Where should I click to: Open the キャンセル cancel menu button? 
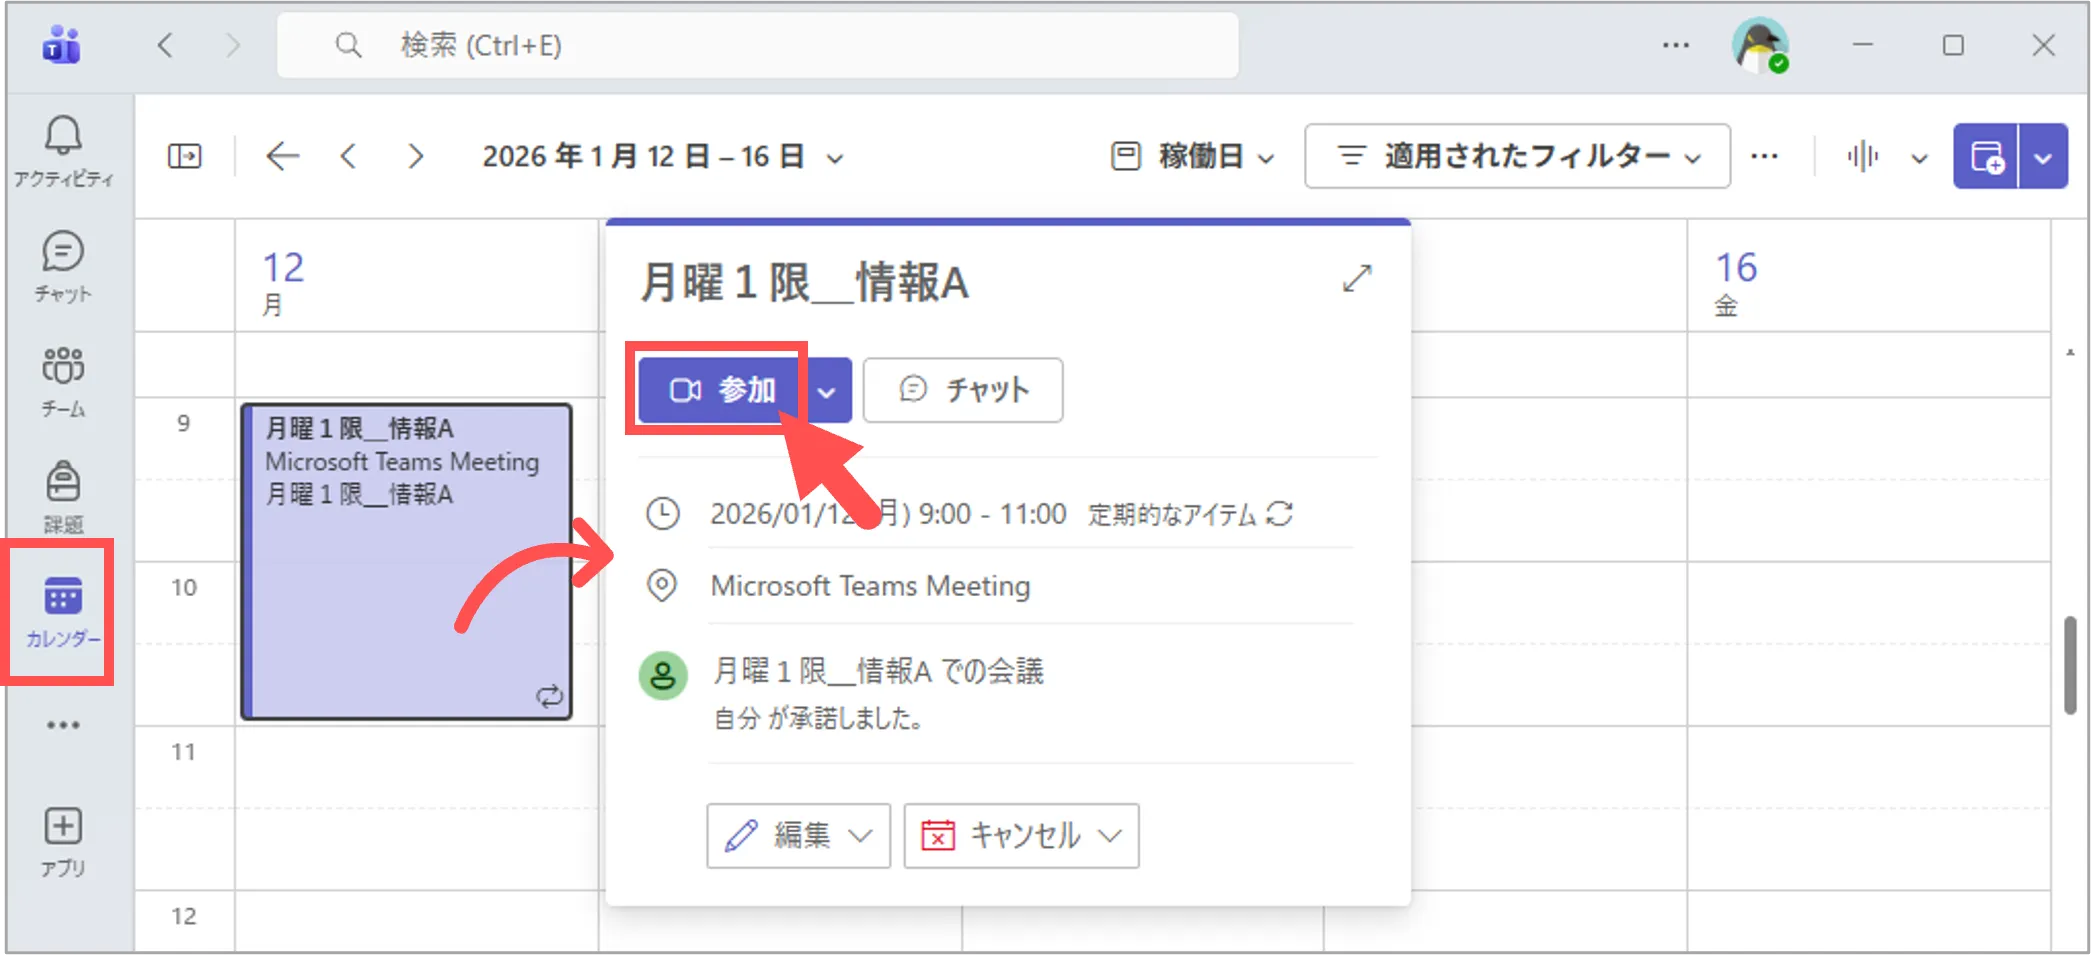pos(1021,836)
